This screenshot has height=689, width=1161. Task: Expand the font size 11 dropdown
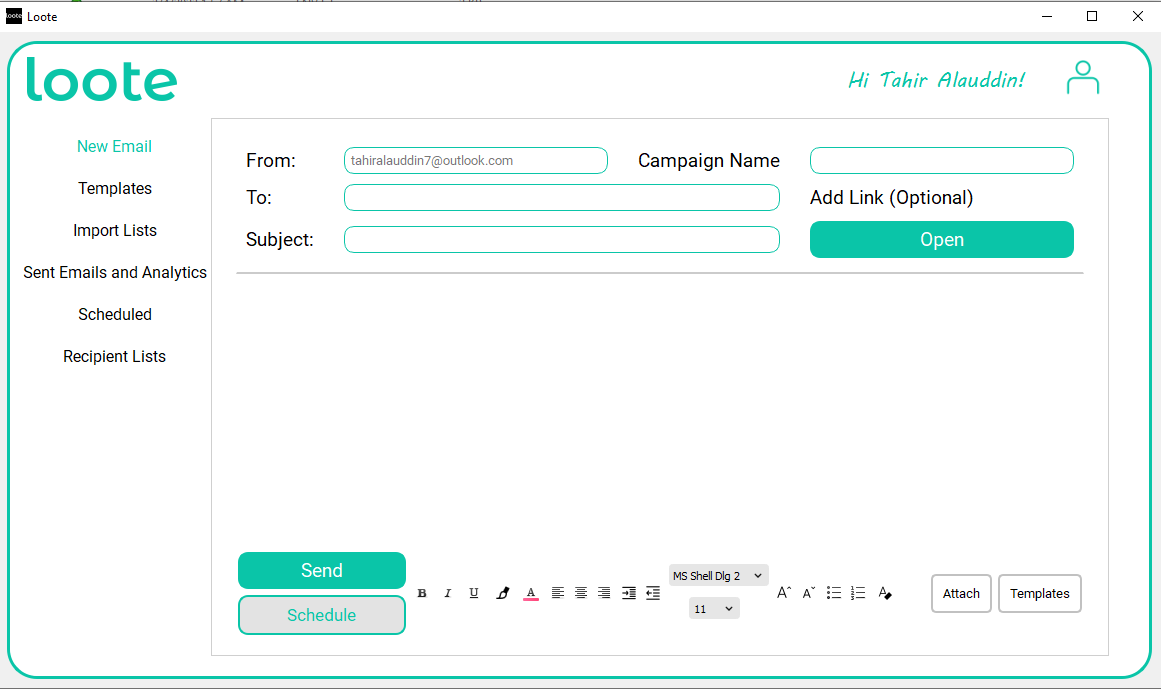[714, 609]
